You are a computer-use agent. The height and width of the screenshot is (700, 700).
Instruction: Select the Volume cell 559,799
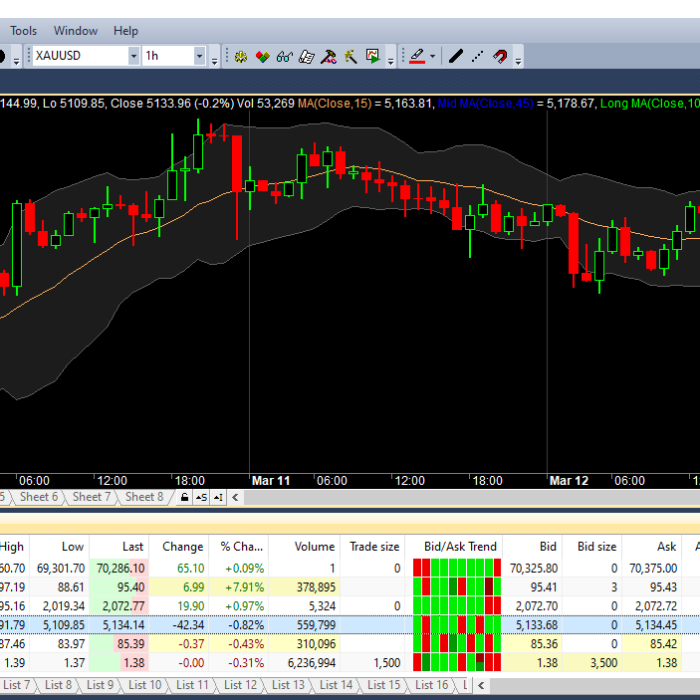tap(304, 625)
